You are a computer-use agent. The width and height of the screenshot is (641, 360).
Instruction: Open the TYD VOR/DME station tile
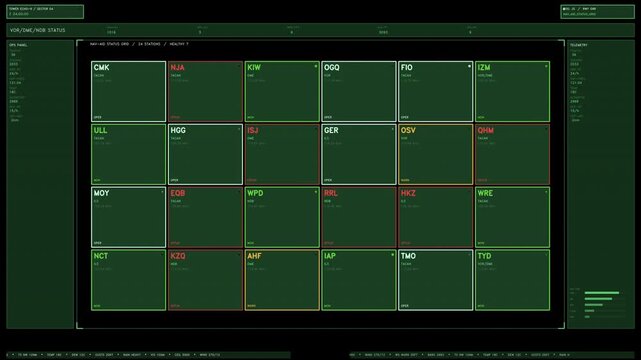pos(513,280)
